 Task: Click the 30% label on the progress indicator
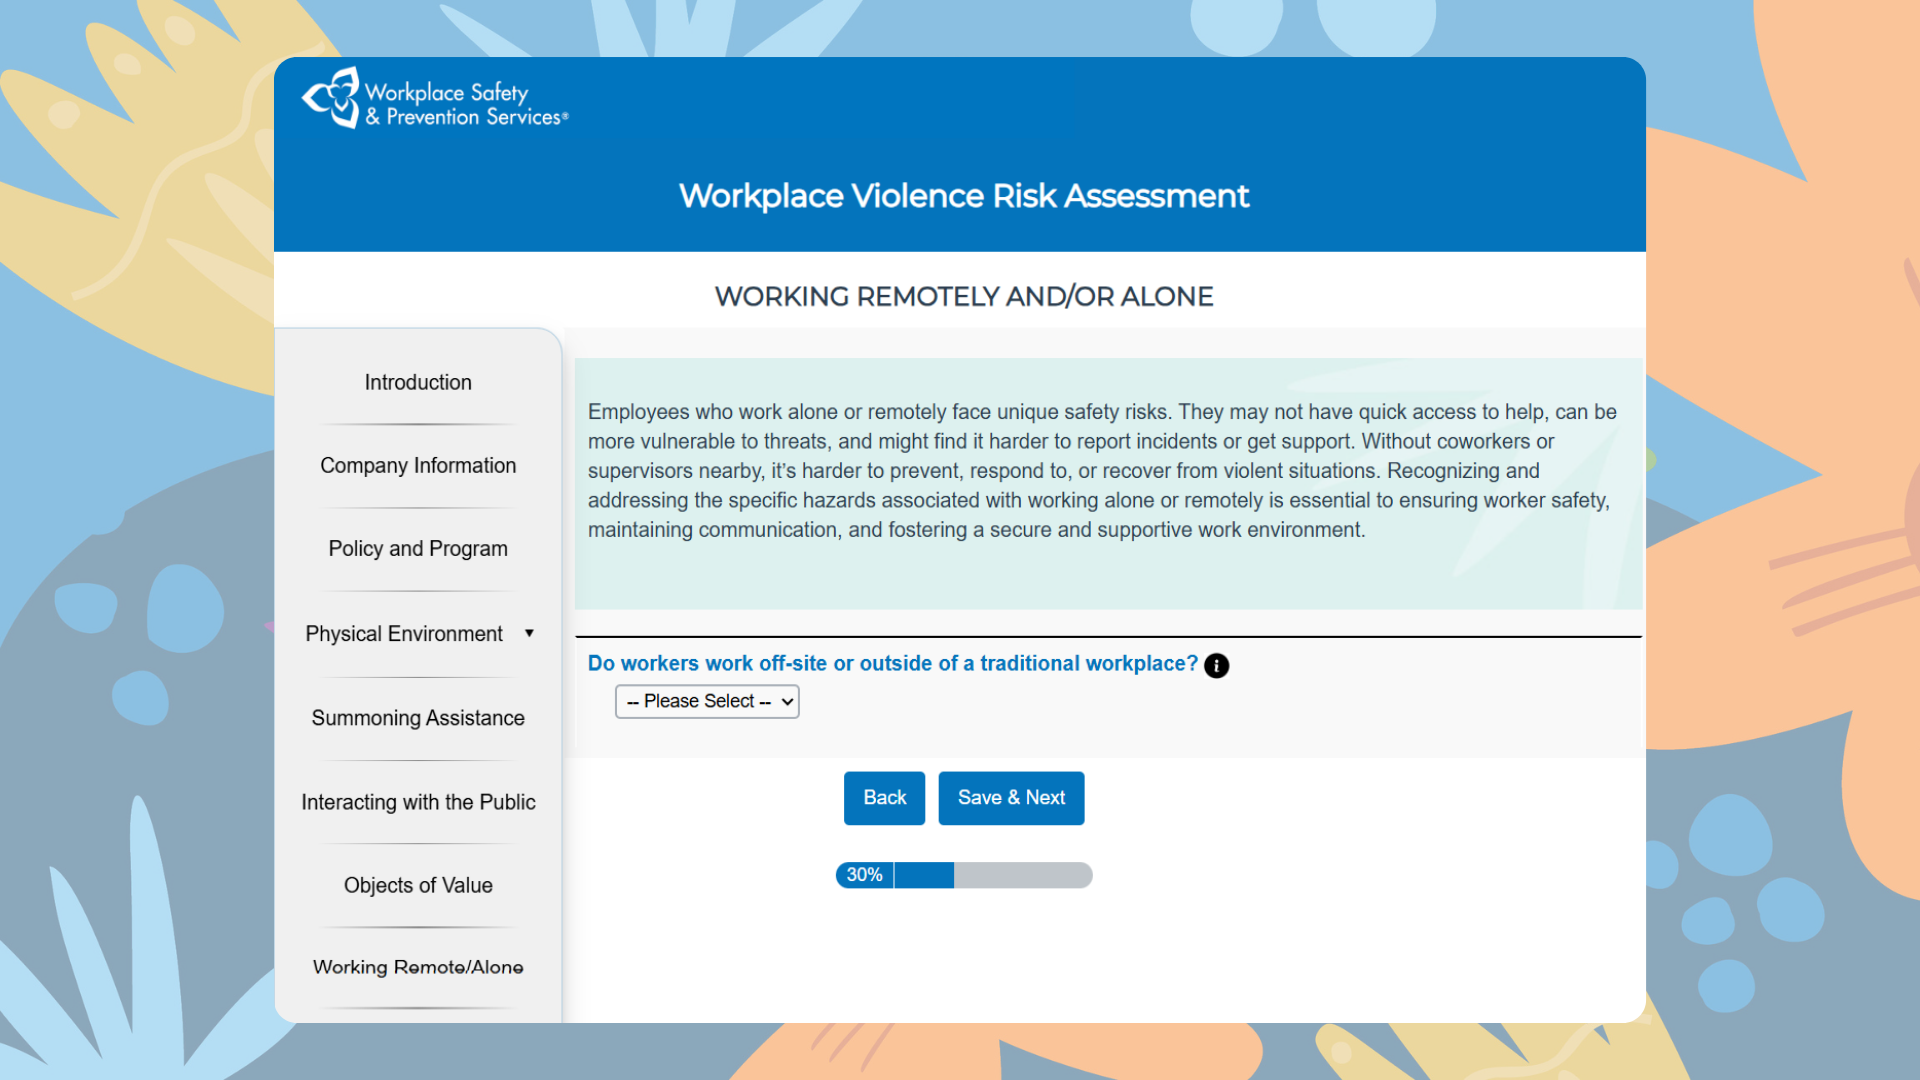click(x=864, y=874)
